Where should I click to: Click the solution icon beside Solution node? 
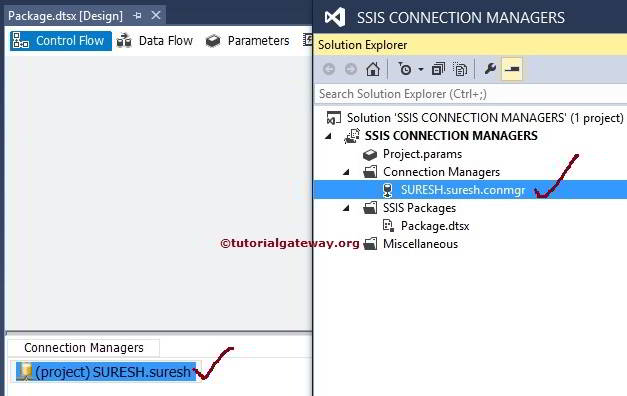pos(334,118)
